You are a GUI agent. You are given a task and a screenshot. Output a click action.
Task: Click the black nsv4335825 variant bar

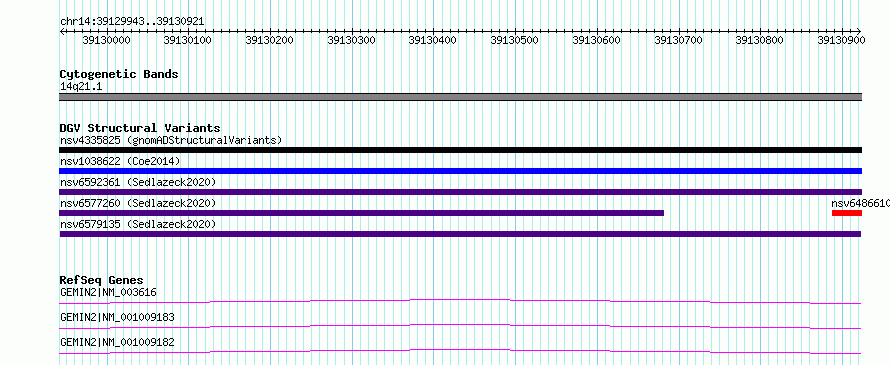pos(460,150)
